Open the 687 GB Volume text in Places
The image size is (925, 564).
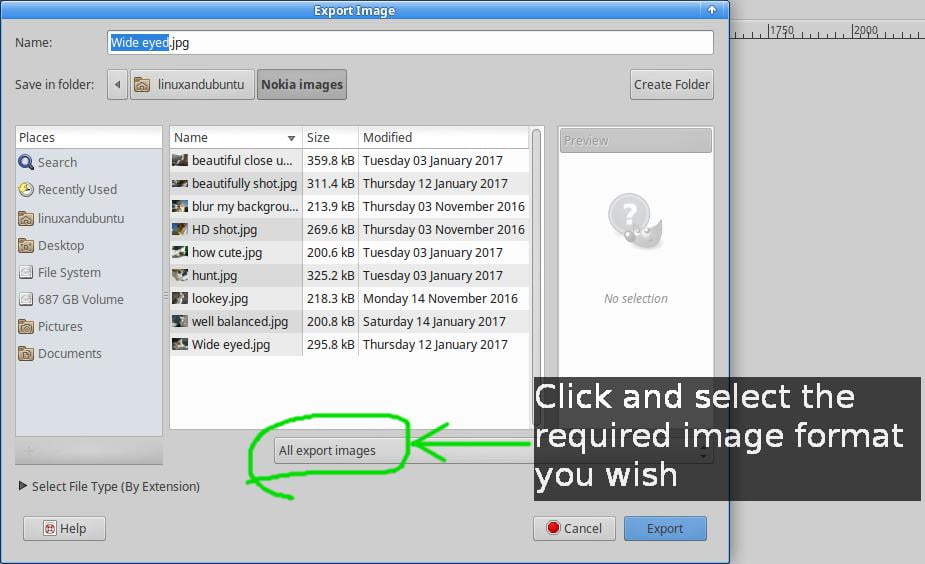tap(81, 300)
